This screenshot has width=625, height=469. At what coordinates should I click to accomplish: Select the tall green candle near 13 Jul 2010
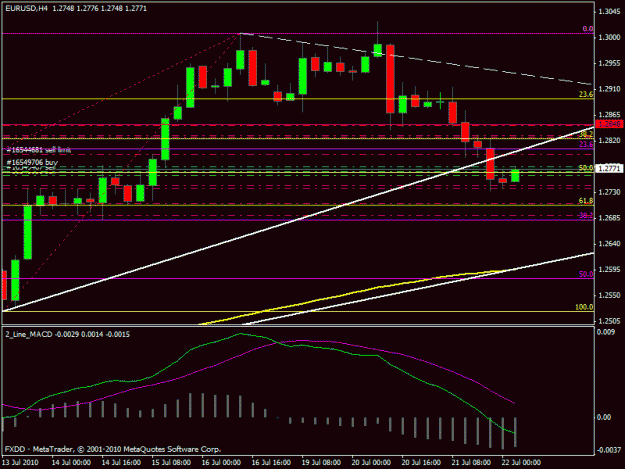tap(28, 232)
